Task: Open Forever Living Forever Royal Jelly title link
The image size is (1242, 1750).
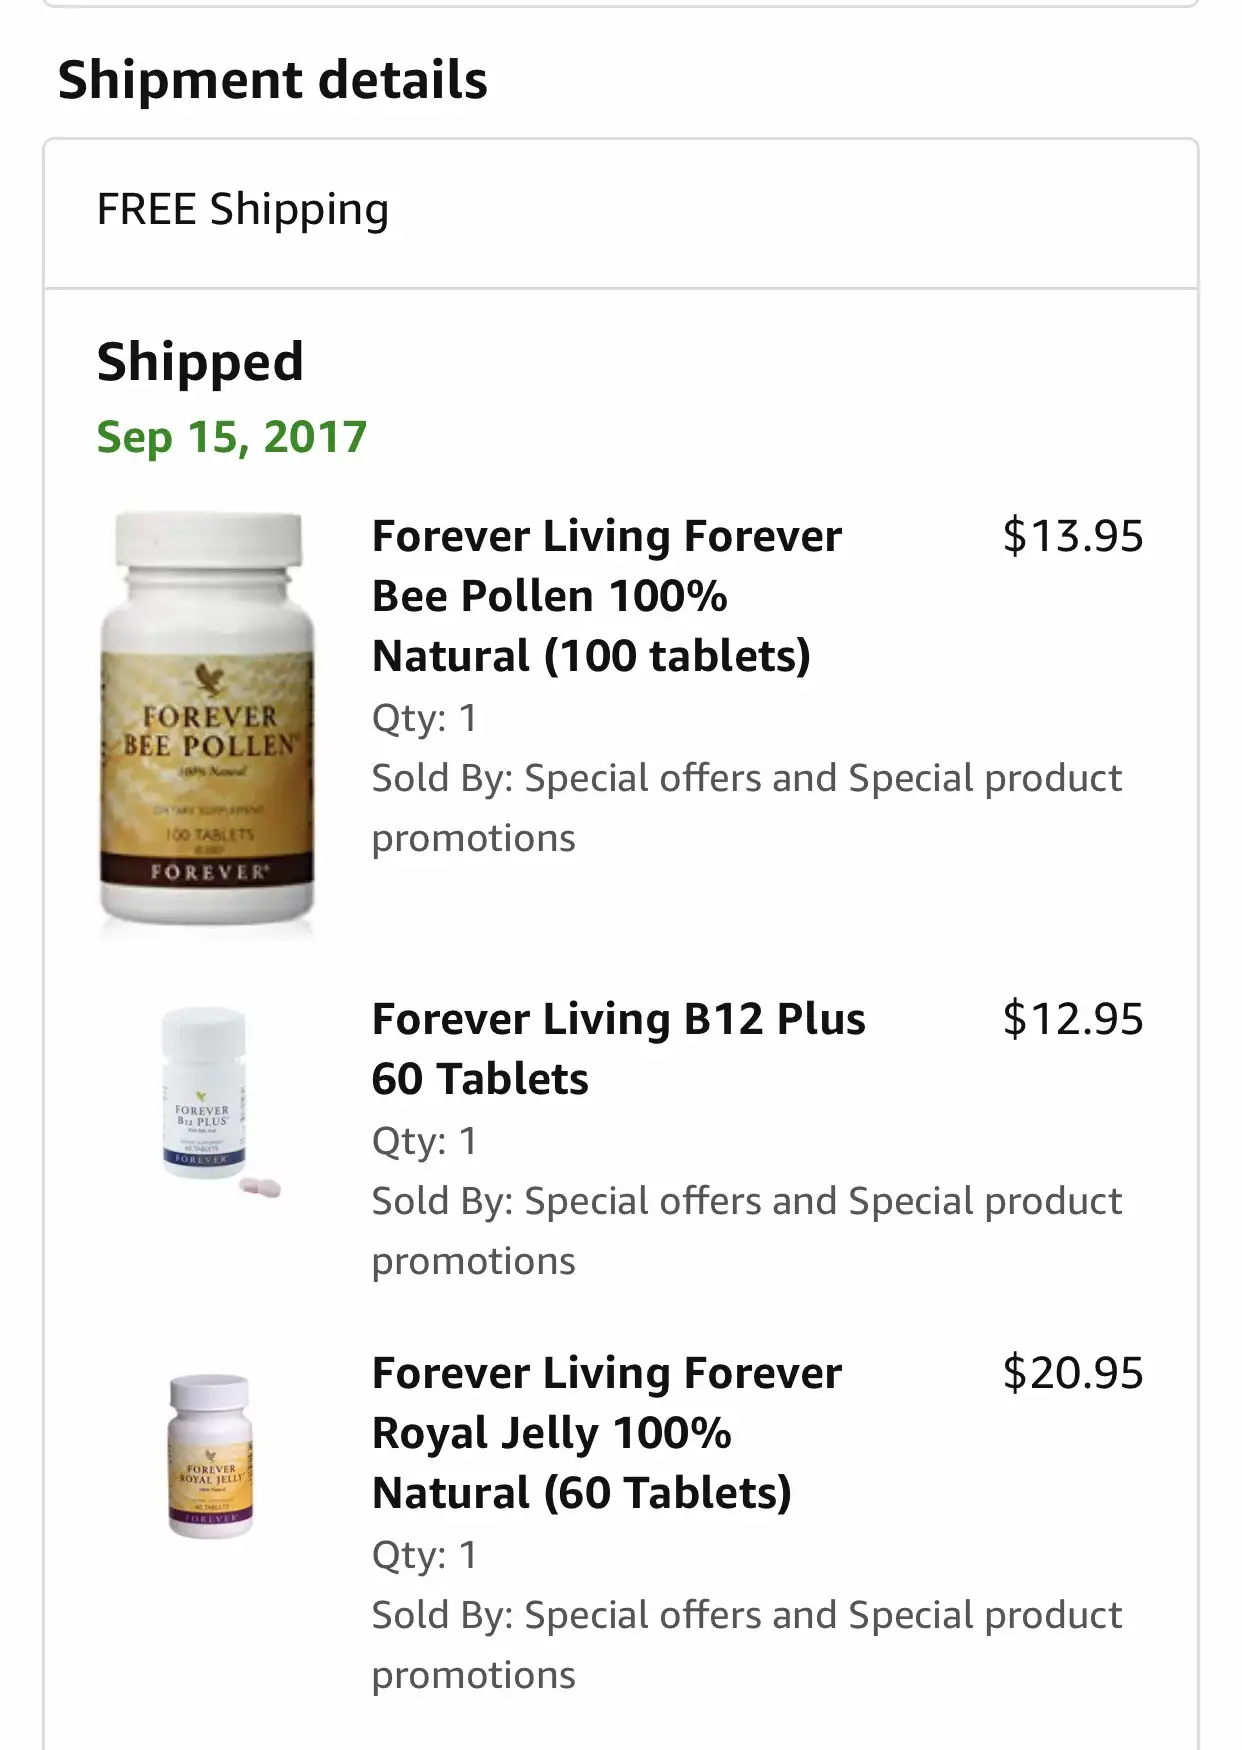Action: 606,1433
